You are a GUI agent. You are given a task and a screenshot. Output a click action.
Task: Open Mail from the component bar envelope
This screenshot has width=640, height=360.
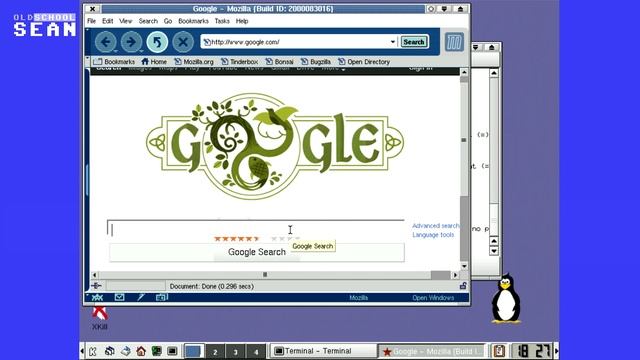[119, 297]
